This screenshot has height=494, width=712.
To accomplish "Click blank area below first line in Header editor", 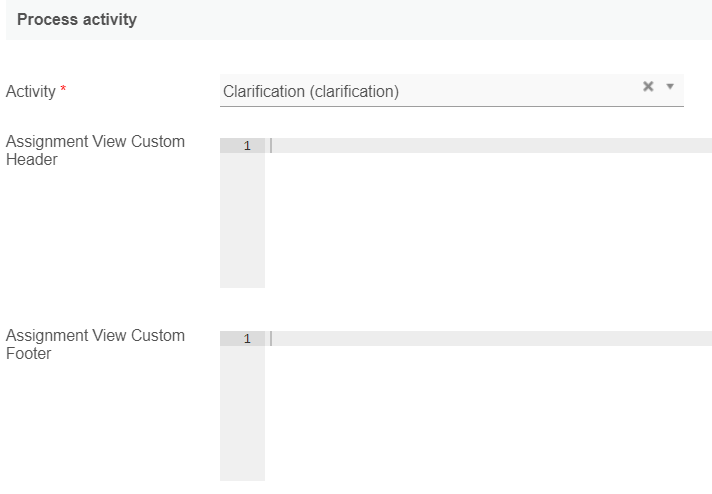I will pyautogui.click(x=488, y=220).
